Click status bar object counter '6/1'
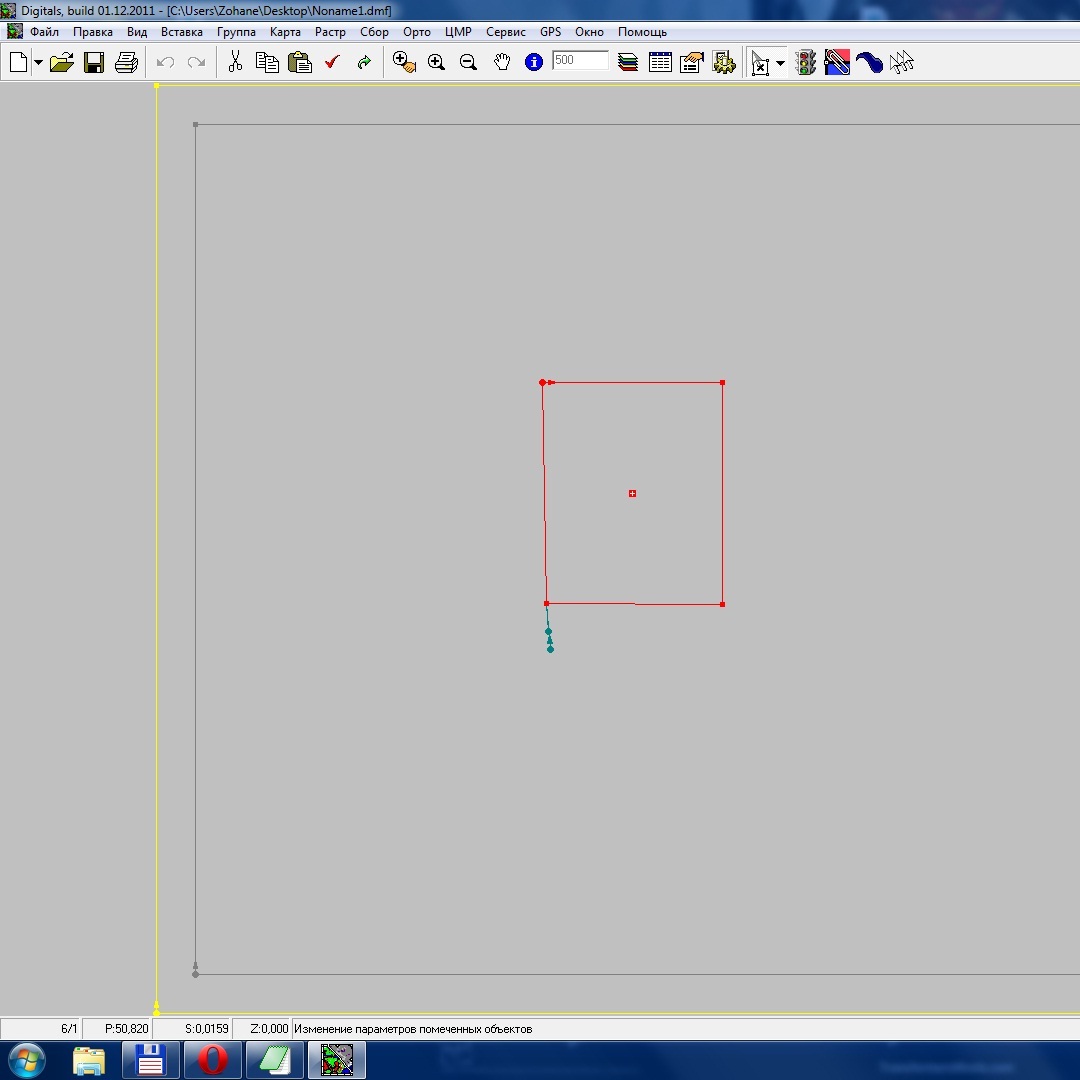Viewport: 1080px width, 1080px height. tap(69, 1028)
